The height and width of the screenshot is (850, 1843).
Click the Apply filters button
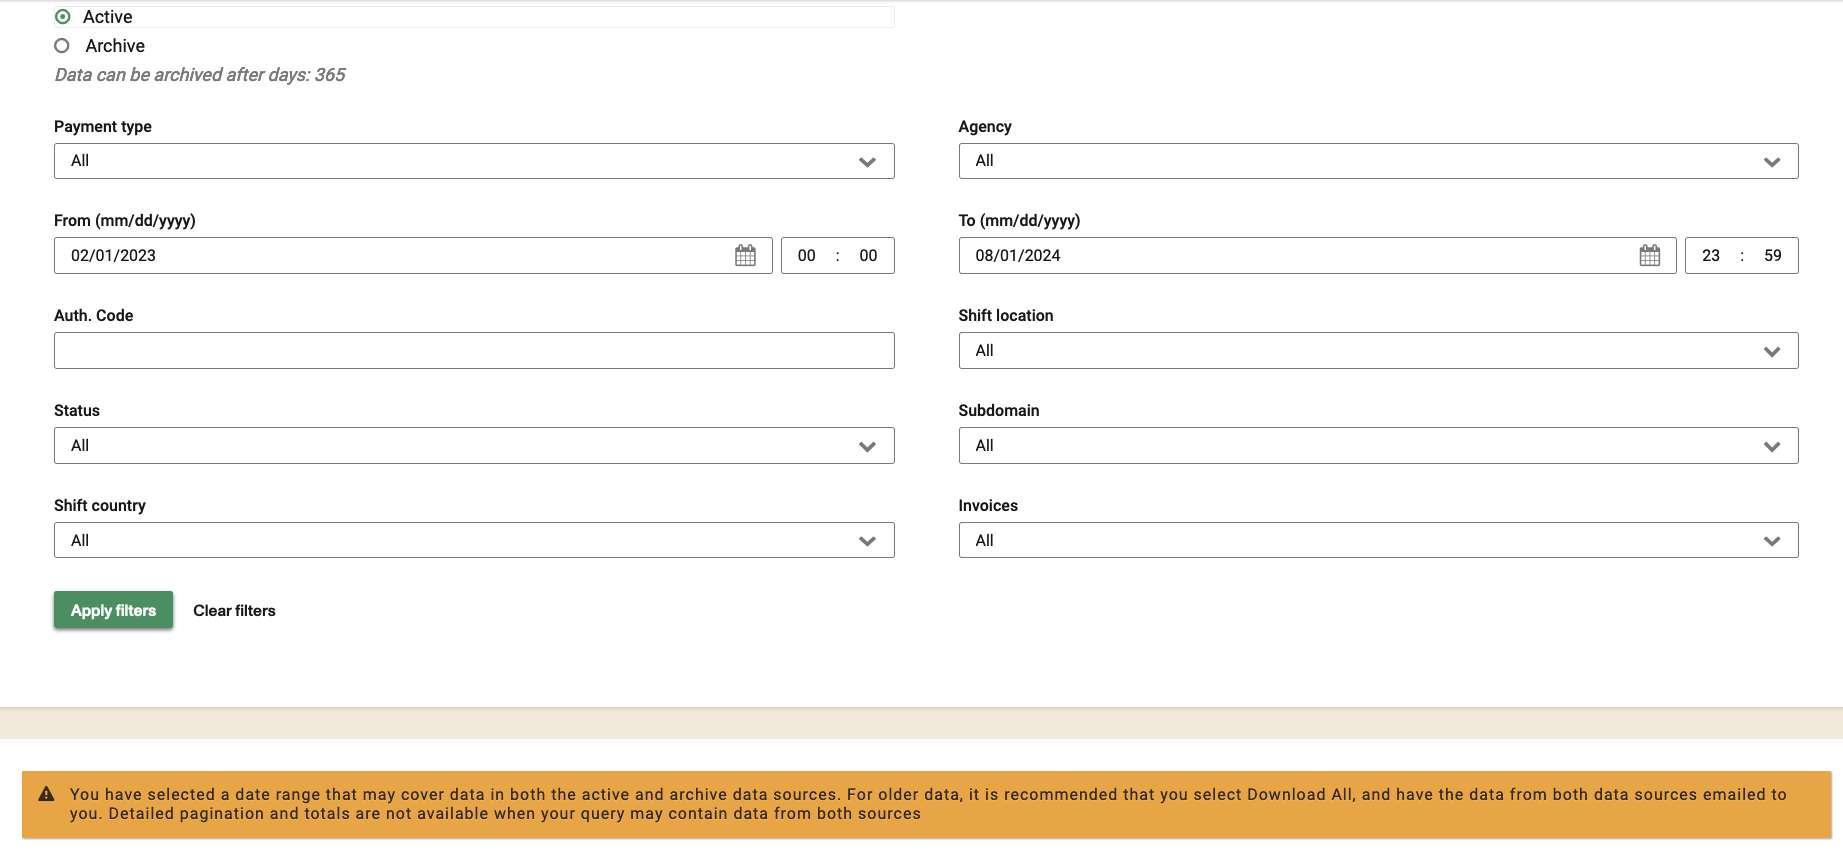coord(113,610)
